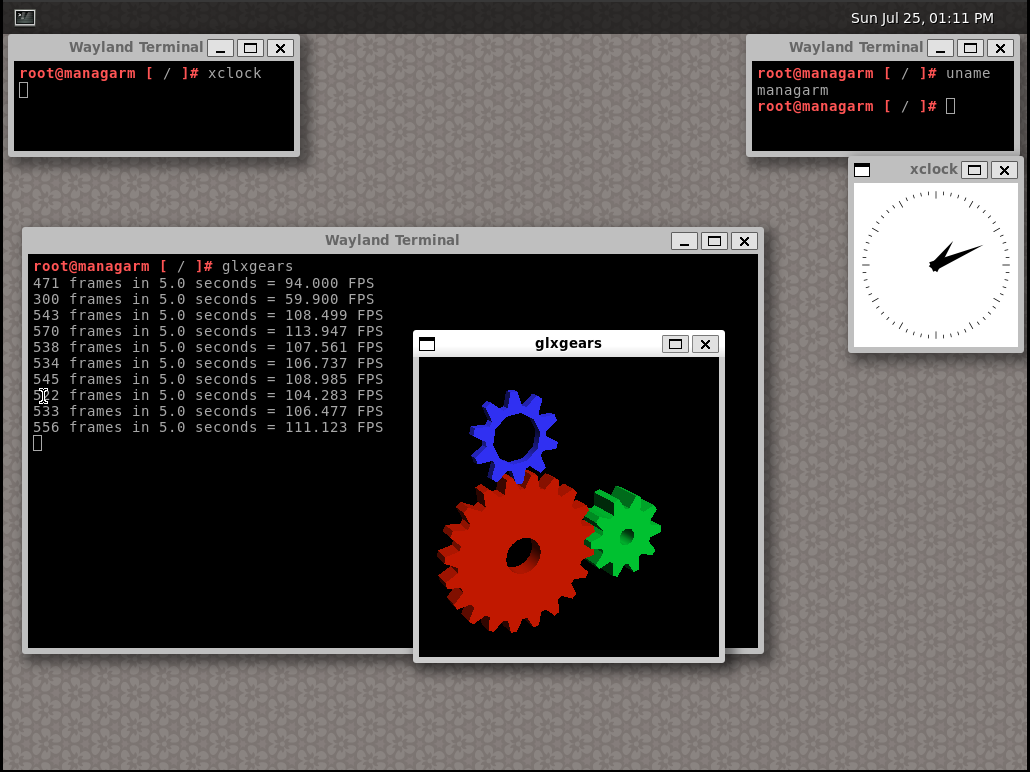The image size is (1030, 772).
Task: Click the xclock window title text
Action: [x=933, y=169]
